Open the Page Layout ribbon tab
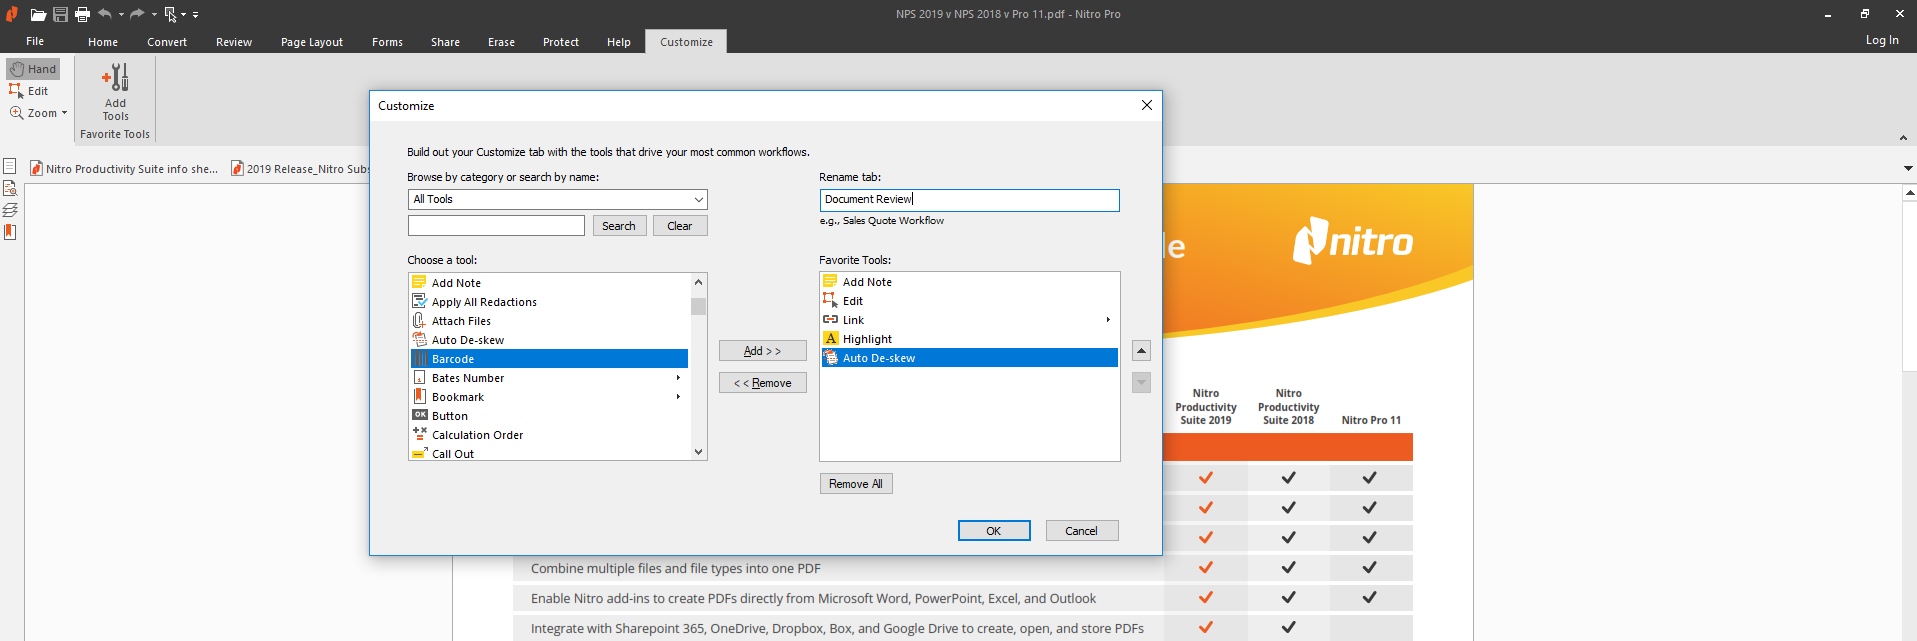 (x=312, y=42)
